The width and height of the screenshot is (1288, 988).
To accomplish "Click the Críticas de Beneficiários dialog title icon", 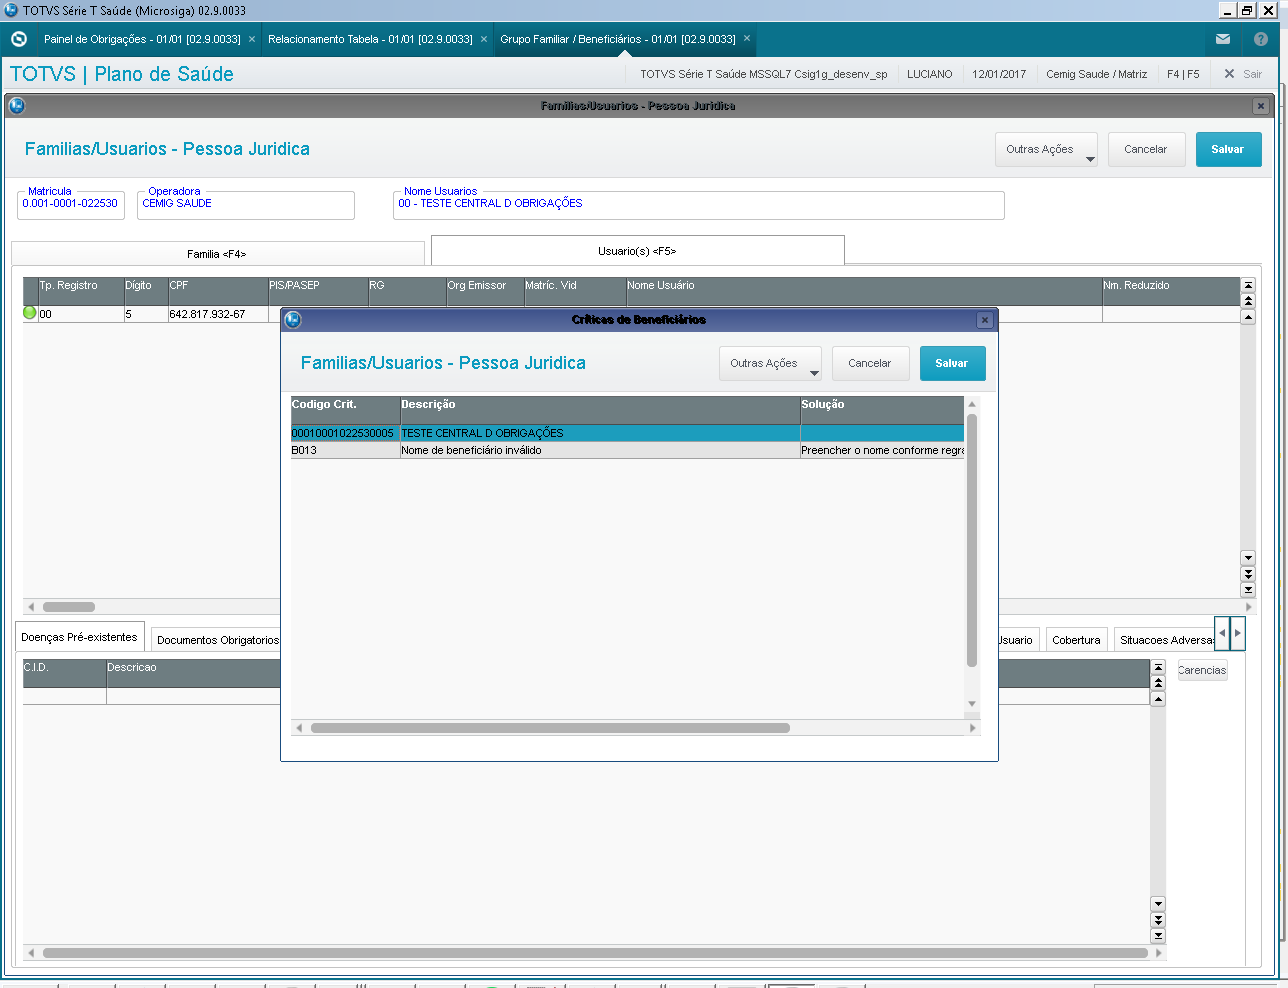I will (x=293, y=320).
